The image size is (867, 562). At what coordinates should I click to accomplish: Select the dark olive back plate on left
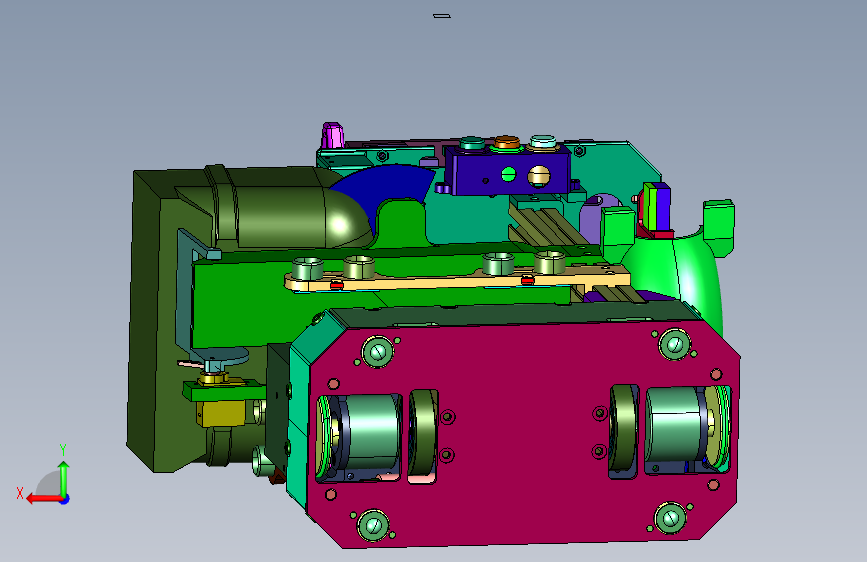[x=145, y=321]
